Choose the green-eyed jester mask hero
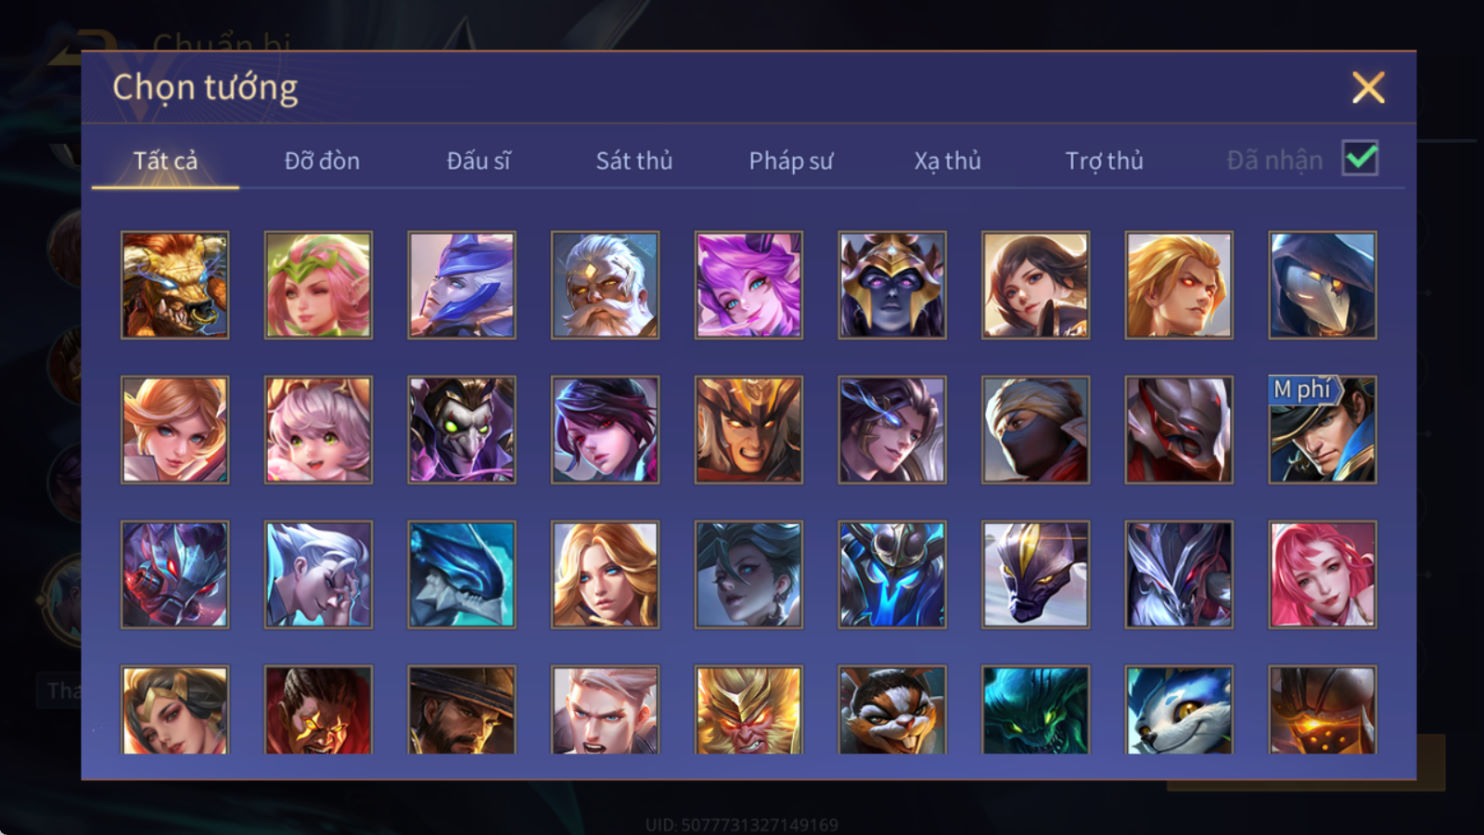 pos(462,430)
